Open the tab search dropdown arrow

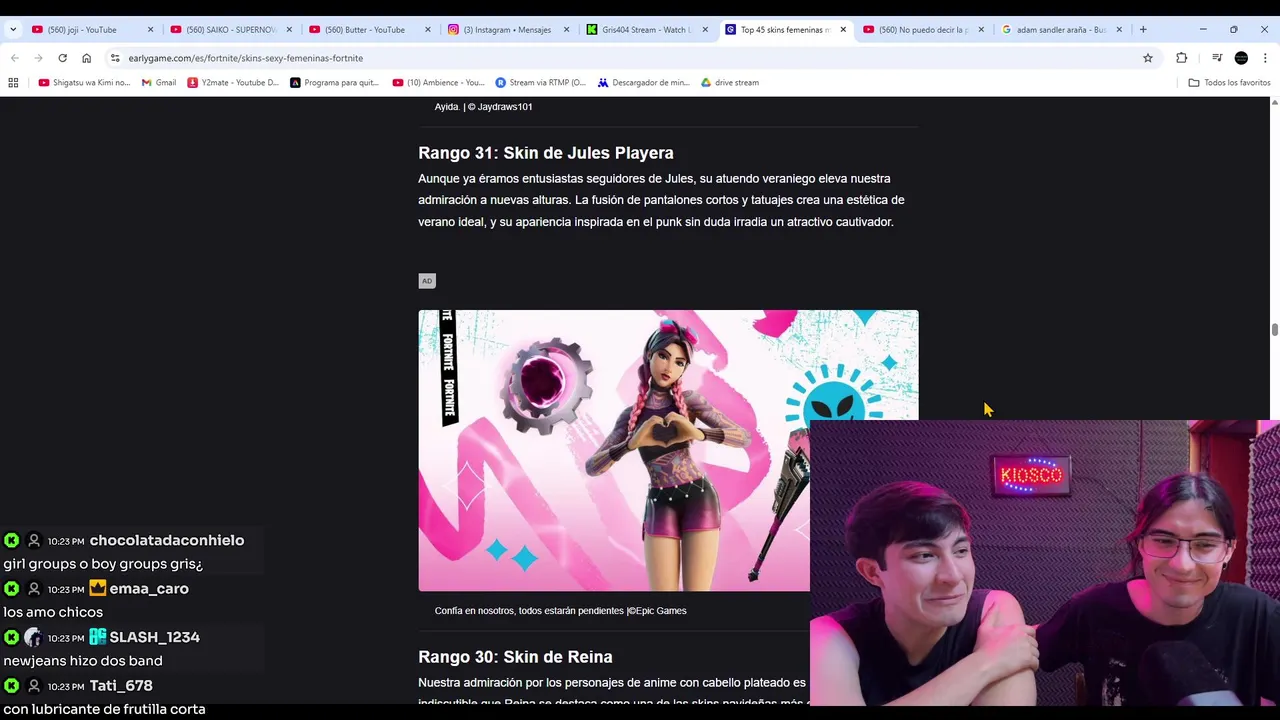pos(12,30)
